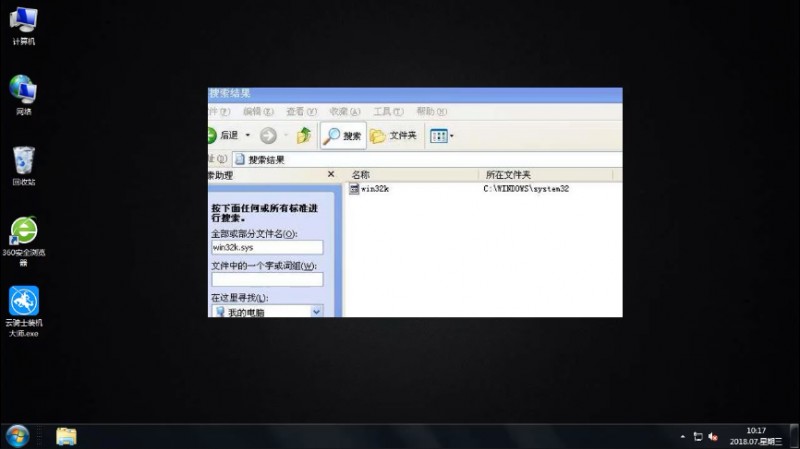Launch the 云骑士装机大师.exe desktop icon

23,311
